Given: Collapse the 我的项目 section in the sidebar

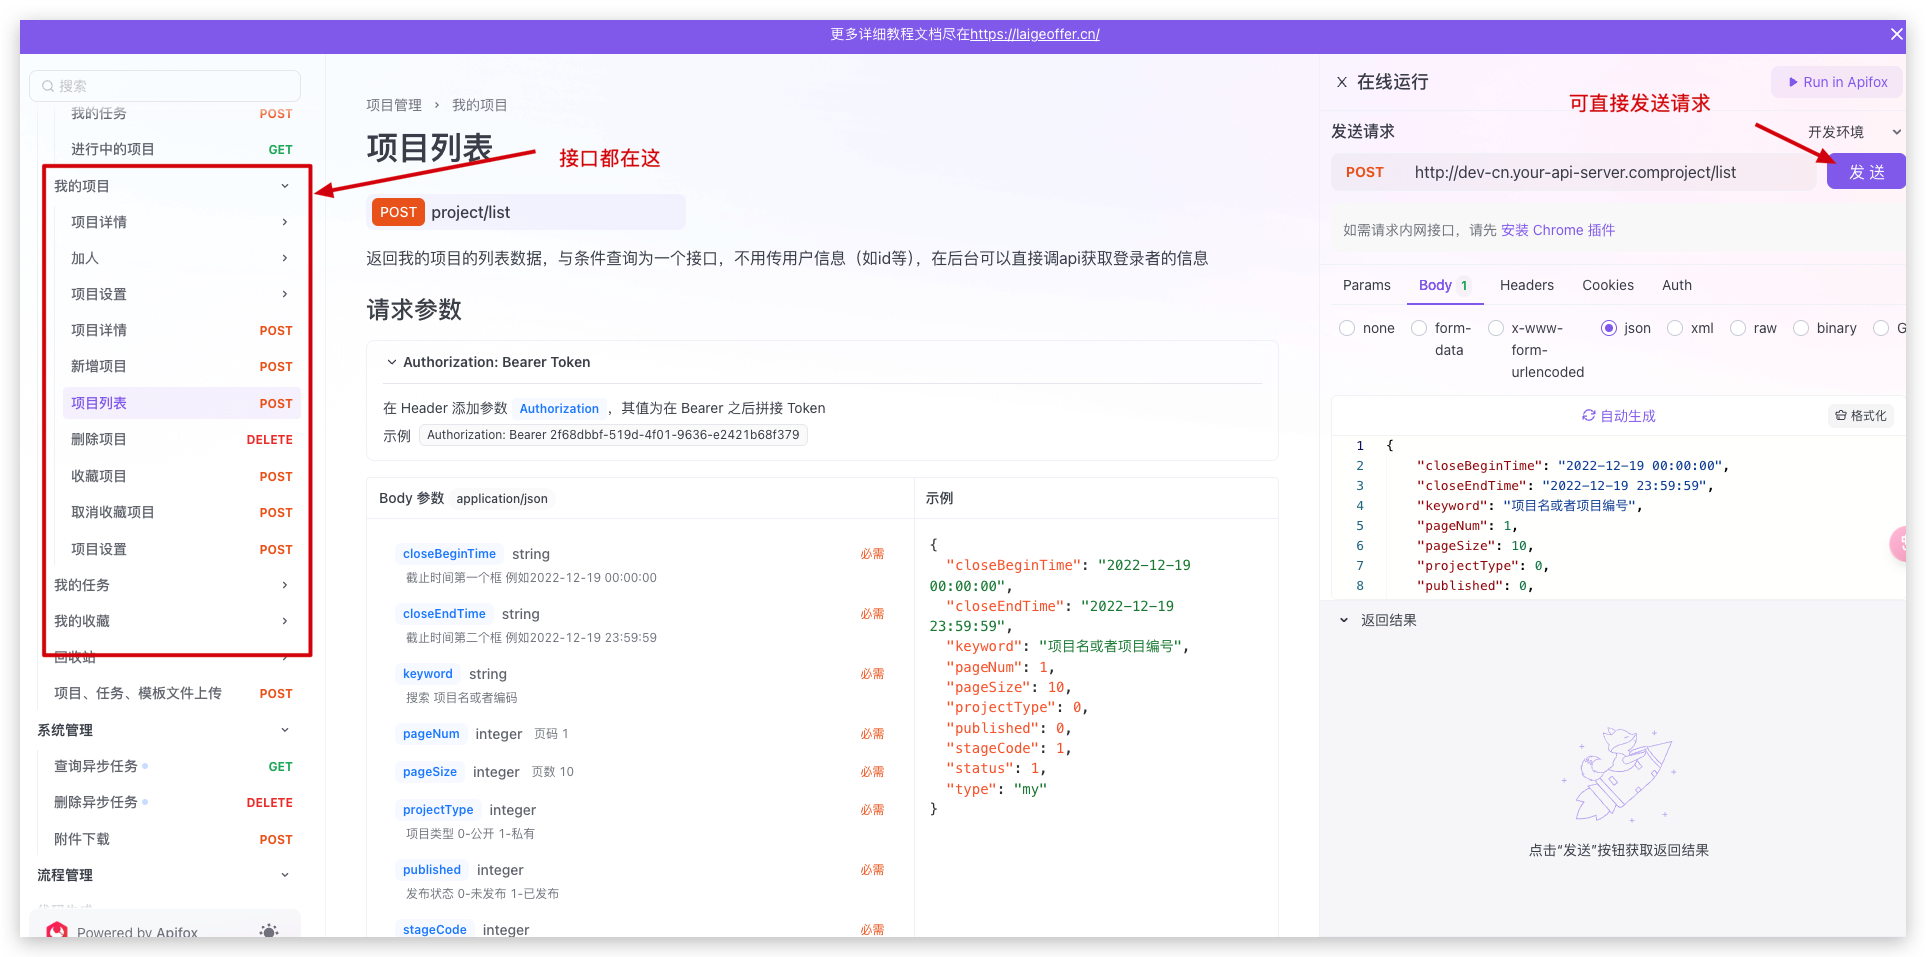Looking at the screenshot, I should click(x=285, y=185).
